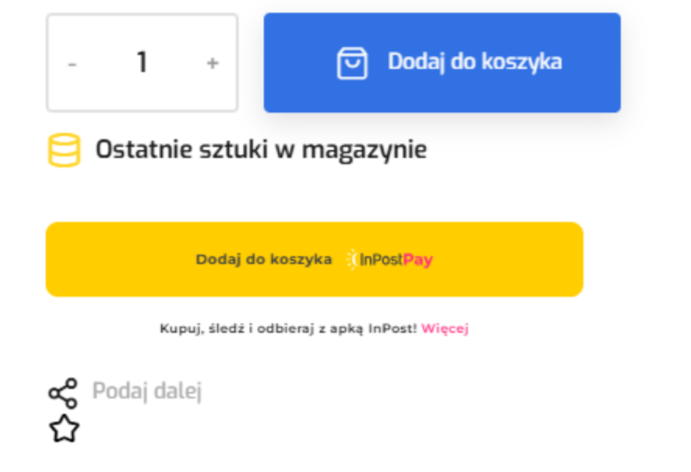The image size is (691, 472).
Task: Click the share icon next to Podaj dalej
Action: [x=63, y=393]
